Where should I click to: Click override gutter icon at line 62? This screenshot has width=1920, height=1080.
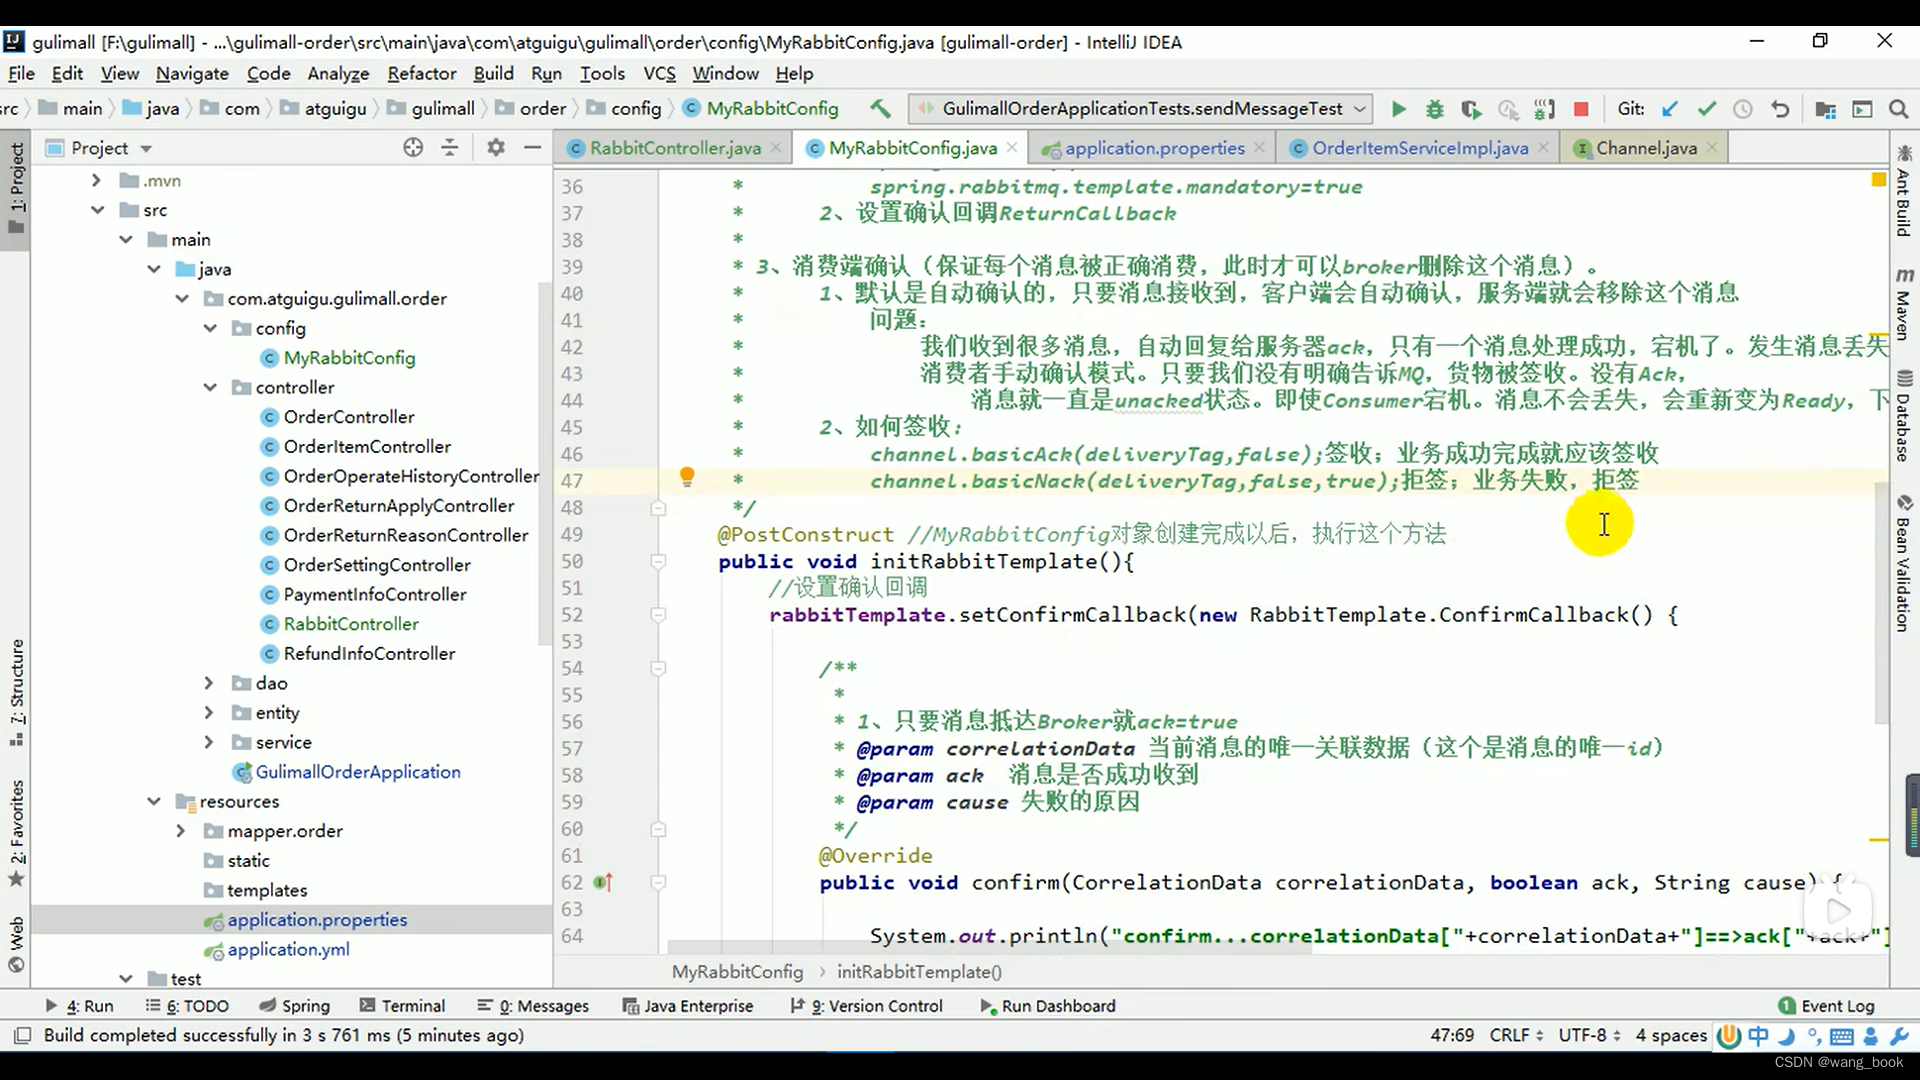click(603, 882)
